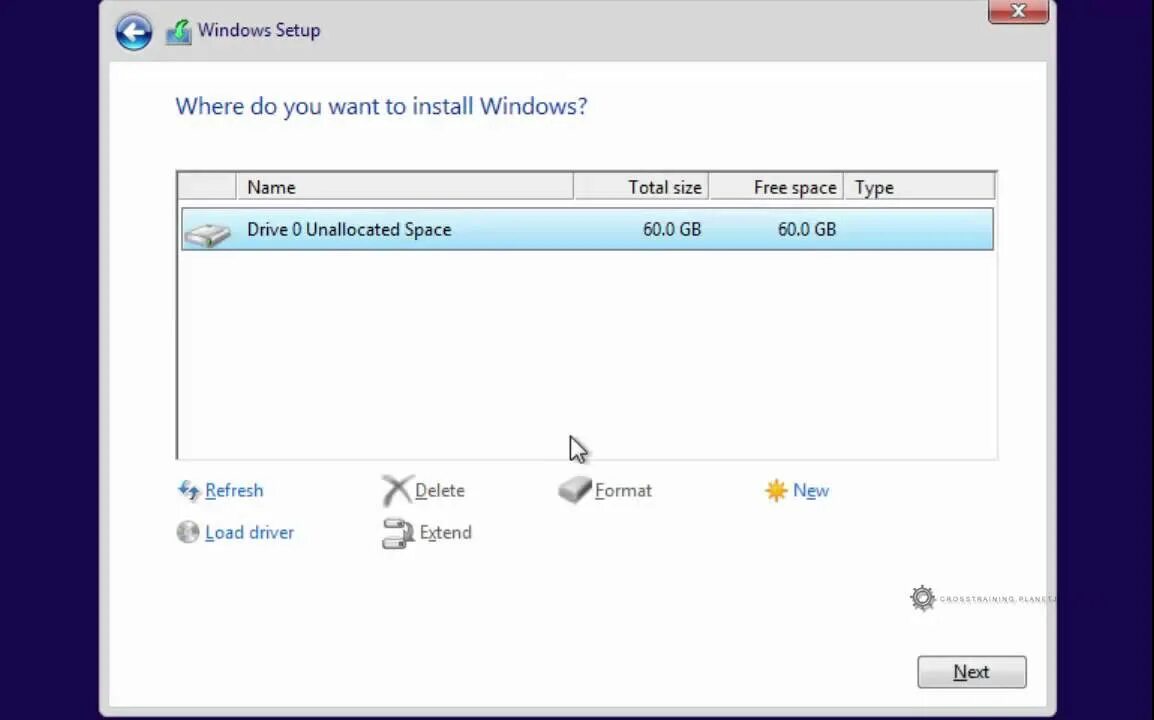Image resolution: width=1154 pixels, height=720 pixels.
Task: Sort by the Name column header
Action: click(405, 187)
